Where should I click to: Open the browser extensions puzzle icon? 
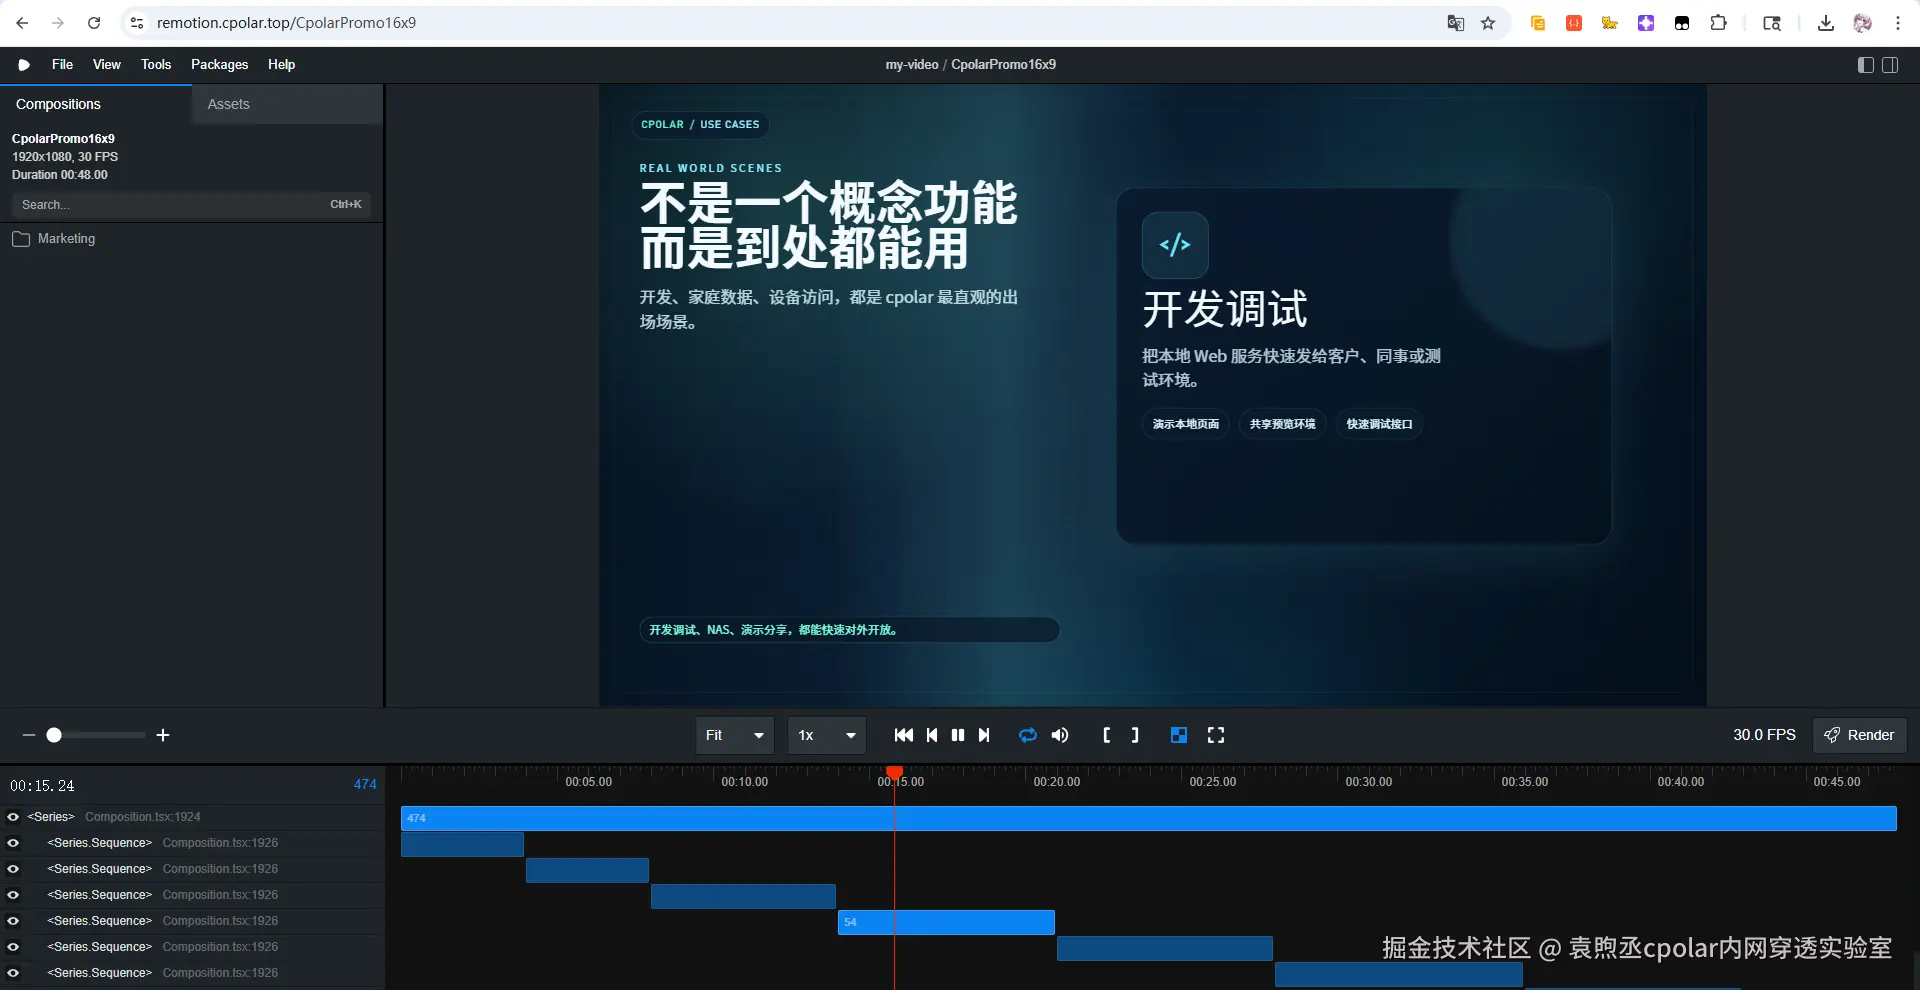pyautogui.click(x=1718, y=23)
